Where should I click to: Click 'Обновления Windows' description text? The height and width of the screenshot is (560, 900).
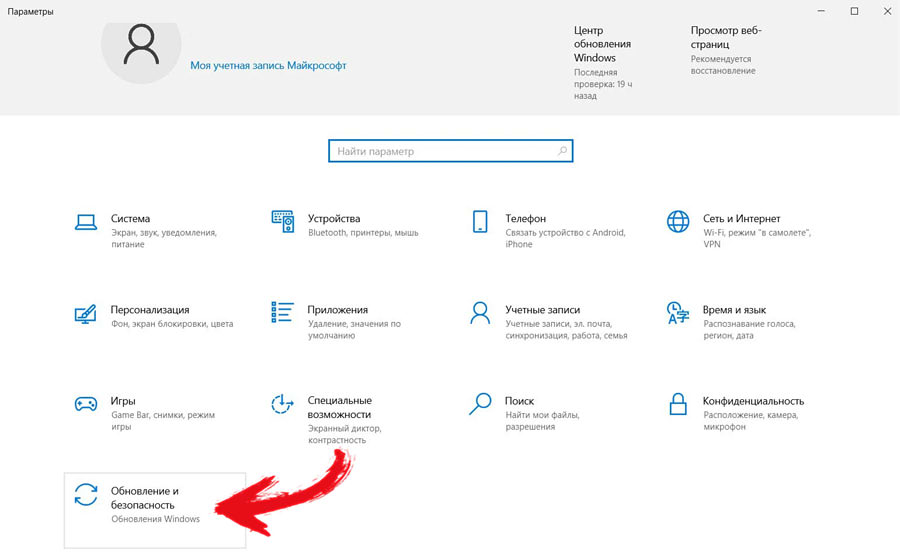coord(156,519)
